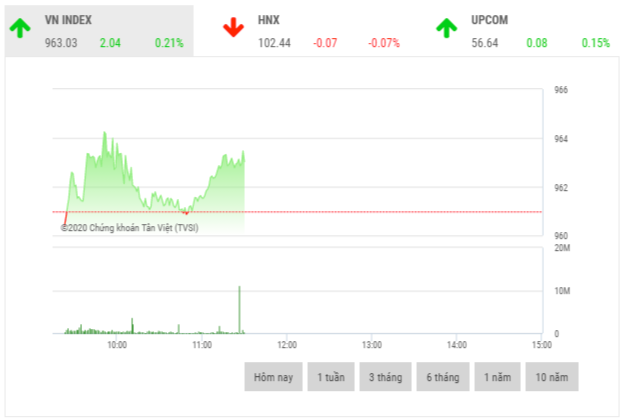Click the 12:00 label on time axis
Image resolution: width=625 pixels, height=420 pixels.
point(286,345)
